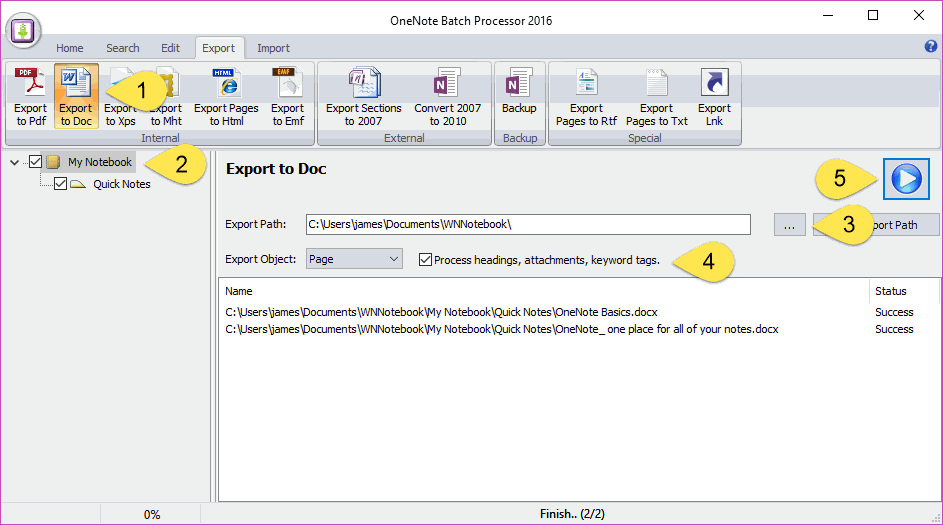Click the Success status of OneNote Basics.docx
Viewport: 943px width, 525px height.
[894, 312]
